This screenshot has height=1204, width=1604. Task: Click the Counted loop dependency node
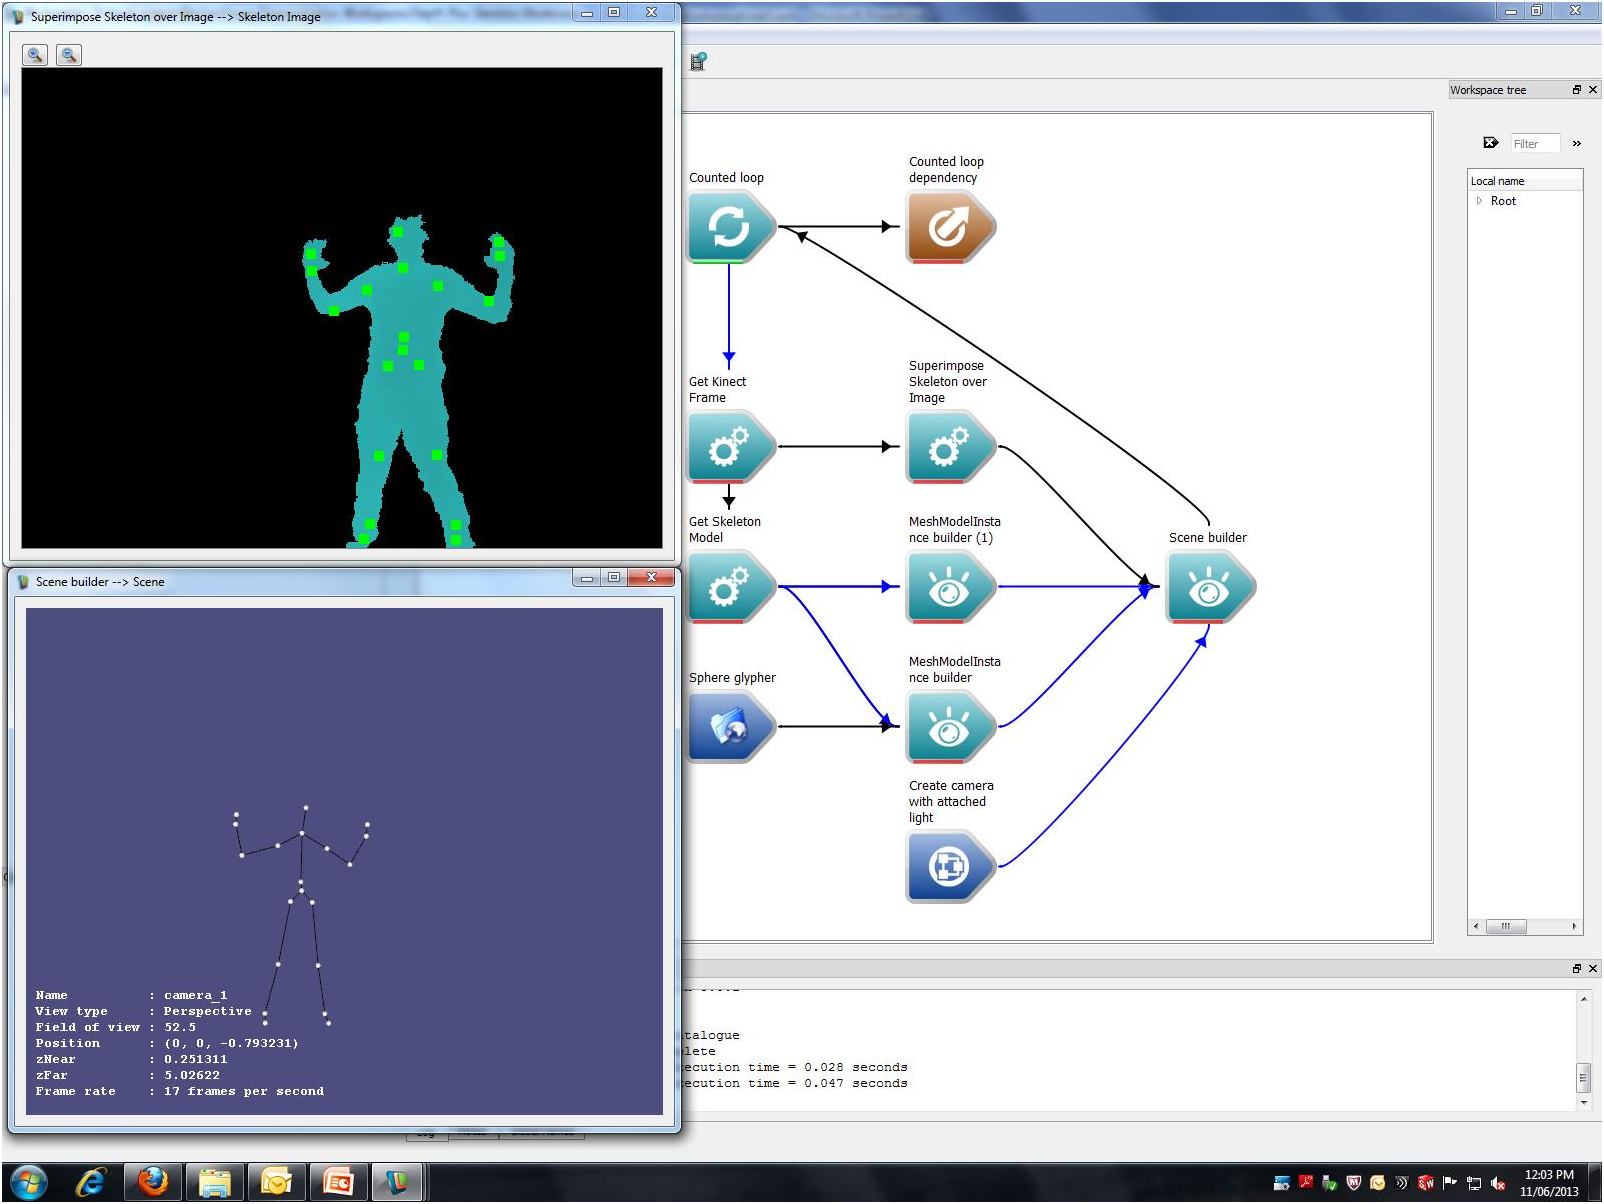pyautogui.click(x=949, y=227)
